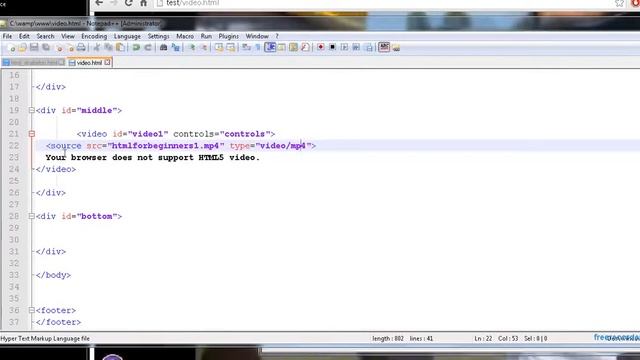
Task: Open the ? help menu
Action: point(277,36)
